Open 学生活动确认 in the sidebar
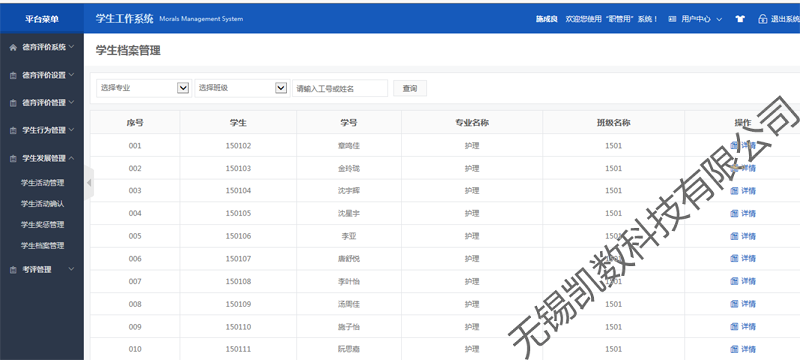 [x=42, y=204]
